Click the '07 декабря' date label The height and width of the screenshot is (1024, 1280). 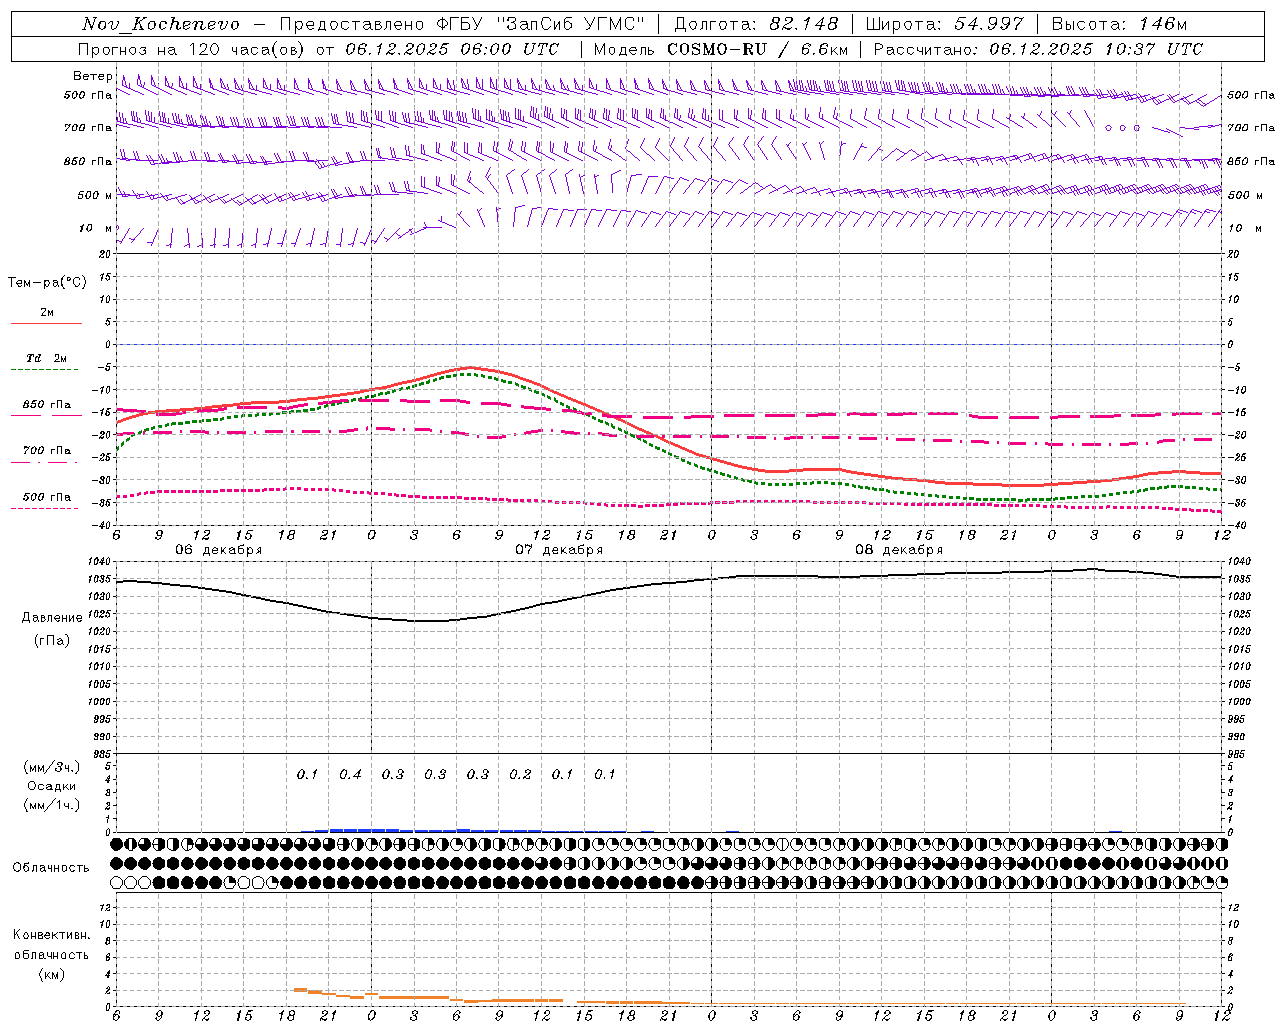click(x=559, y=550)
